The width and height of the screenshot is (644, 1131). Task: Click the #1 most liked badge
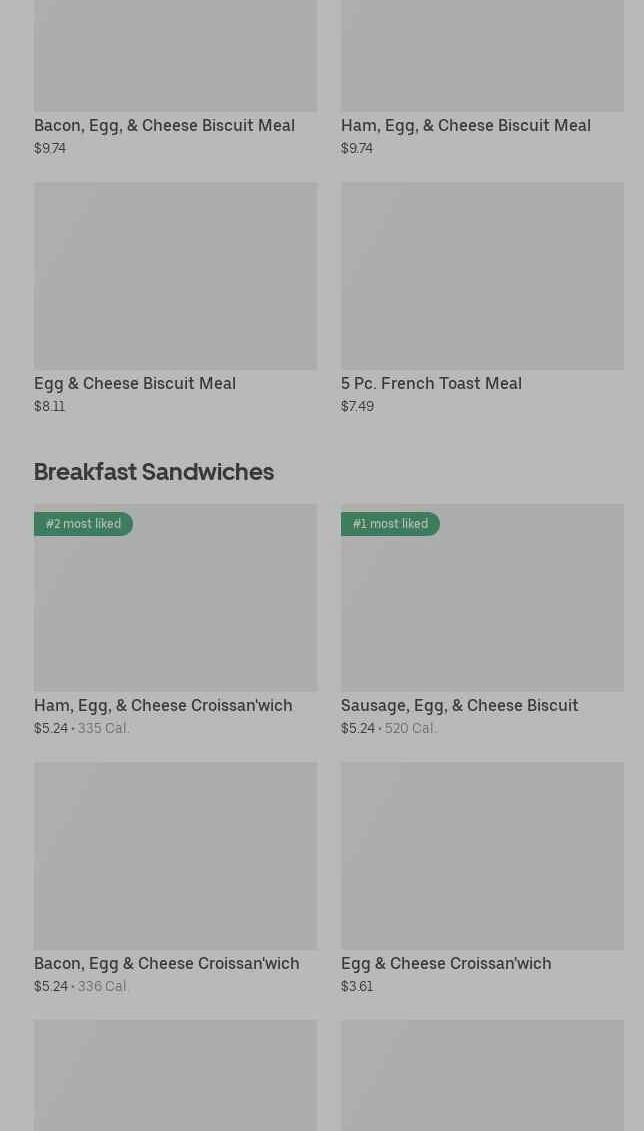tap(390, 524)
